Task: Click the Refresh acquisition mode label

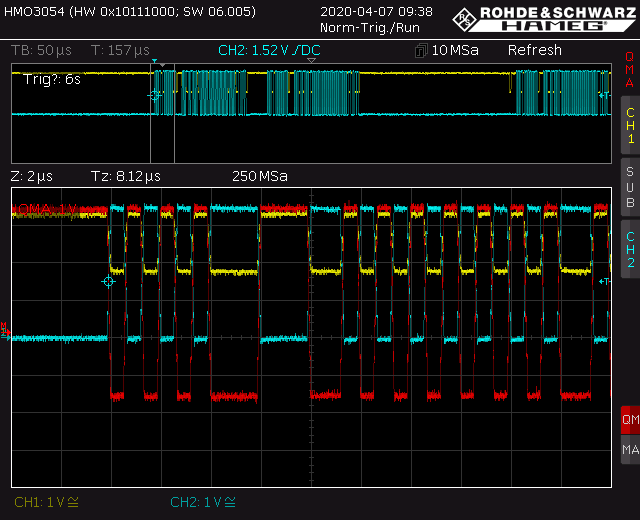Action: [534, 50]
